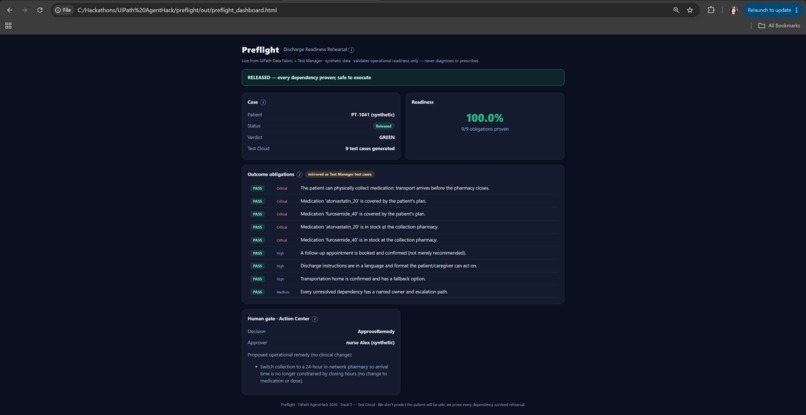Click 'atorvastatin_20 is in stock' obligation row
The height and width of the screenshot is (415, 806).
coord(403,227)
